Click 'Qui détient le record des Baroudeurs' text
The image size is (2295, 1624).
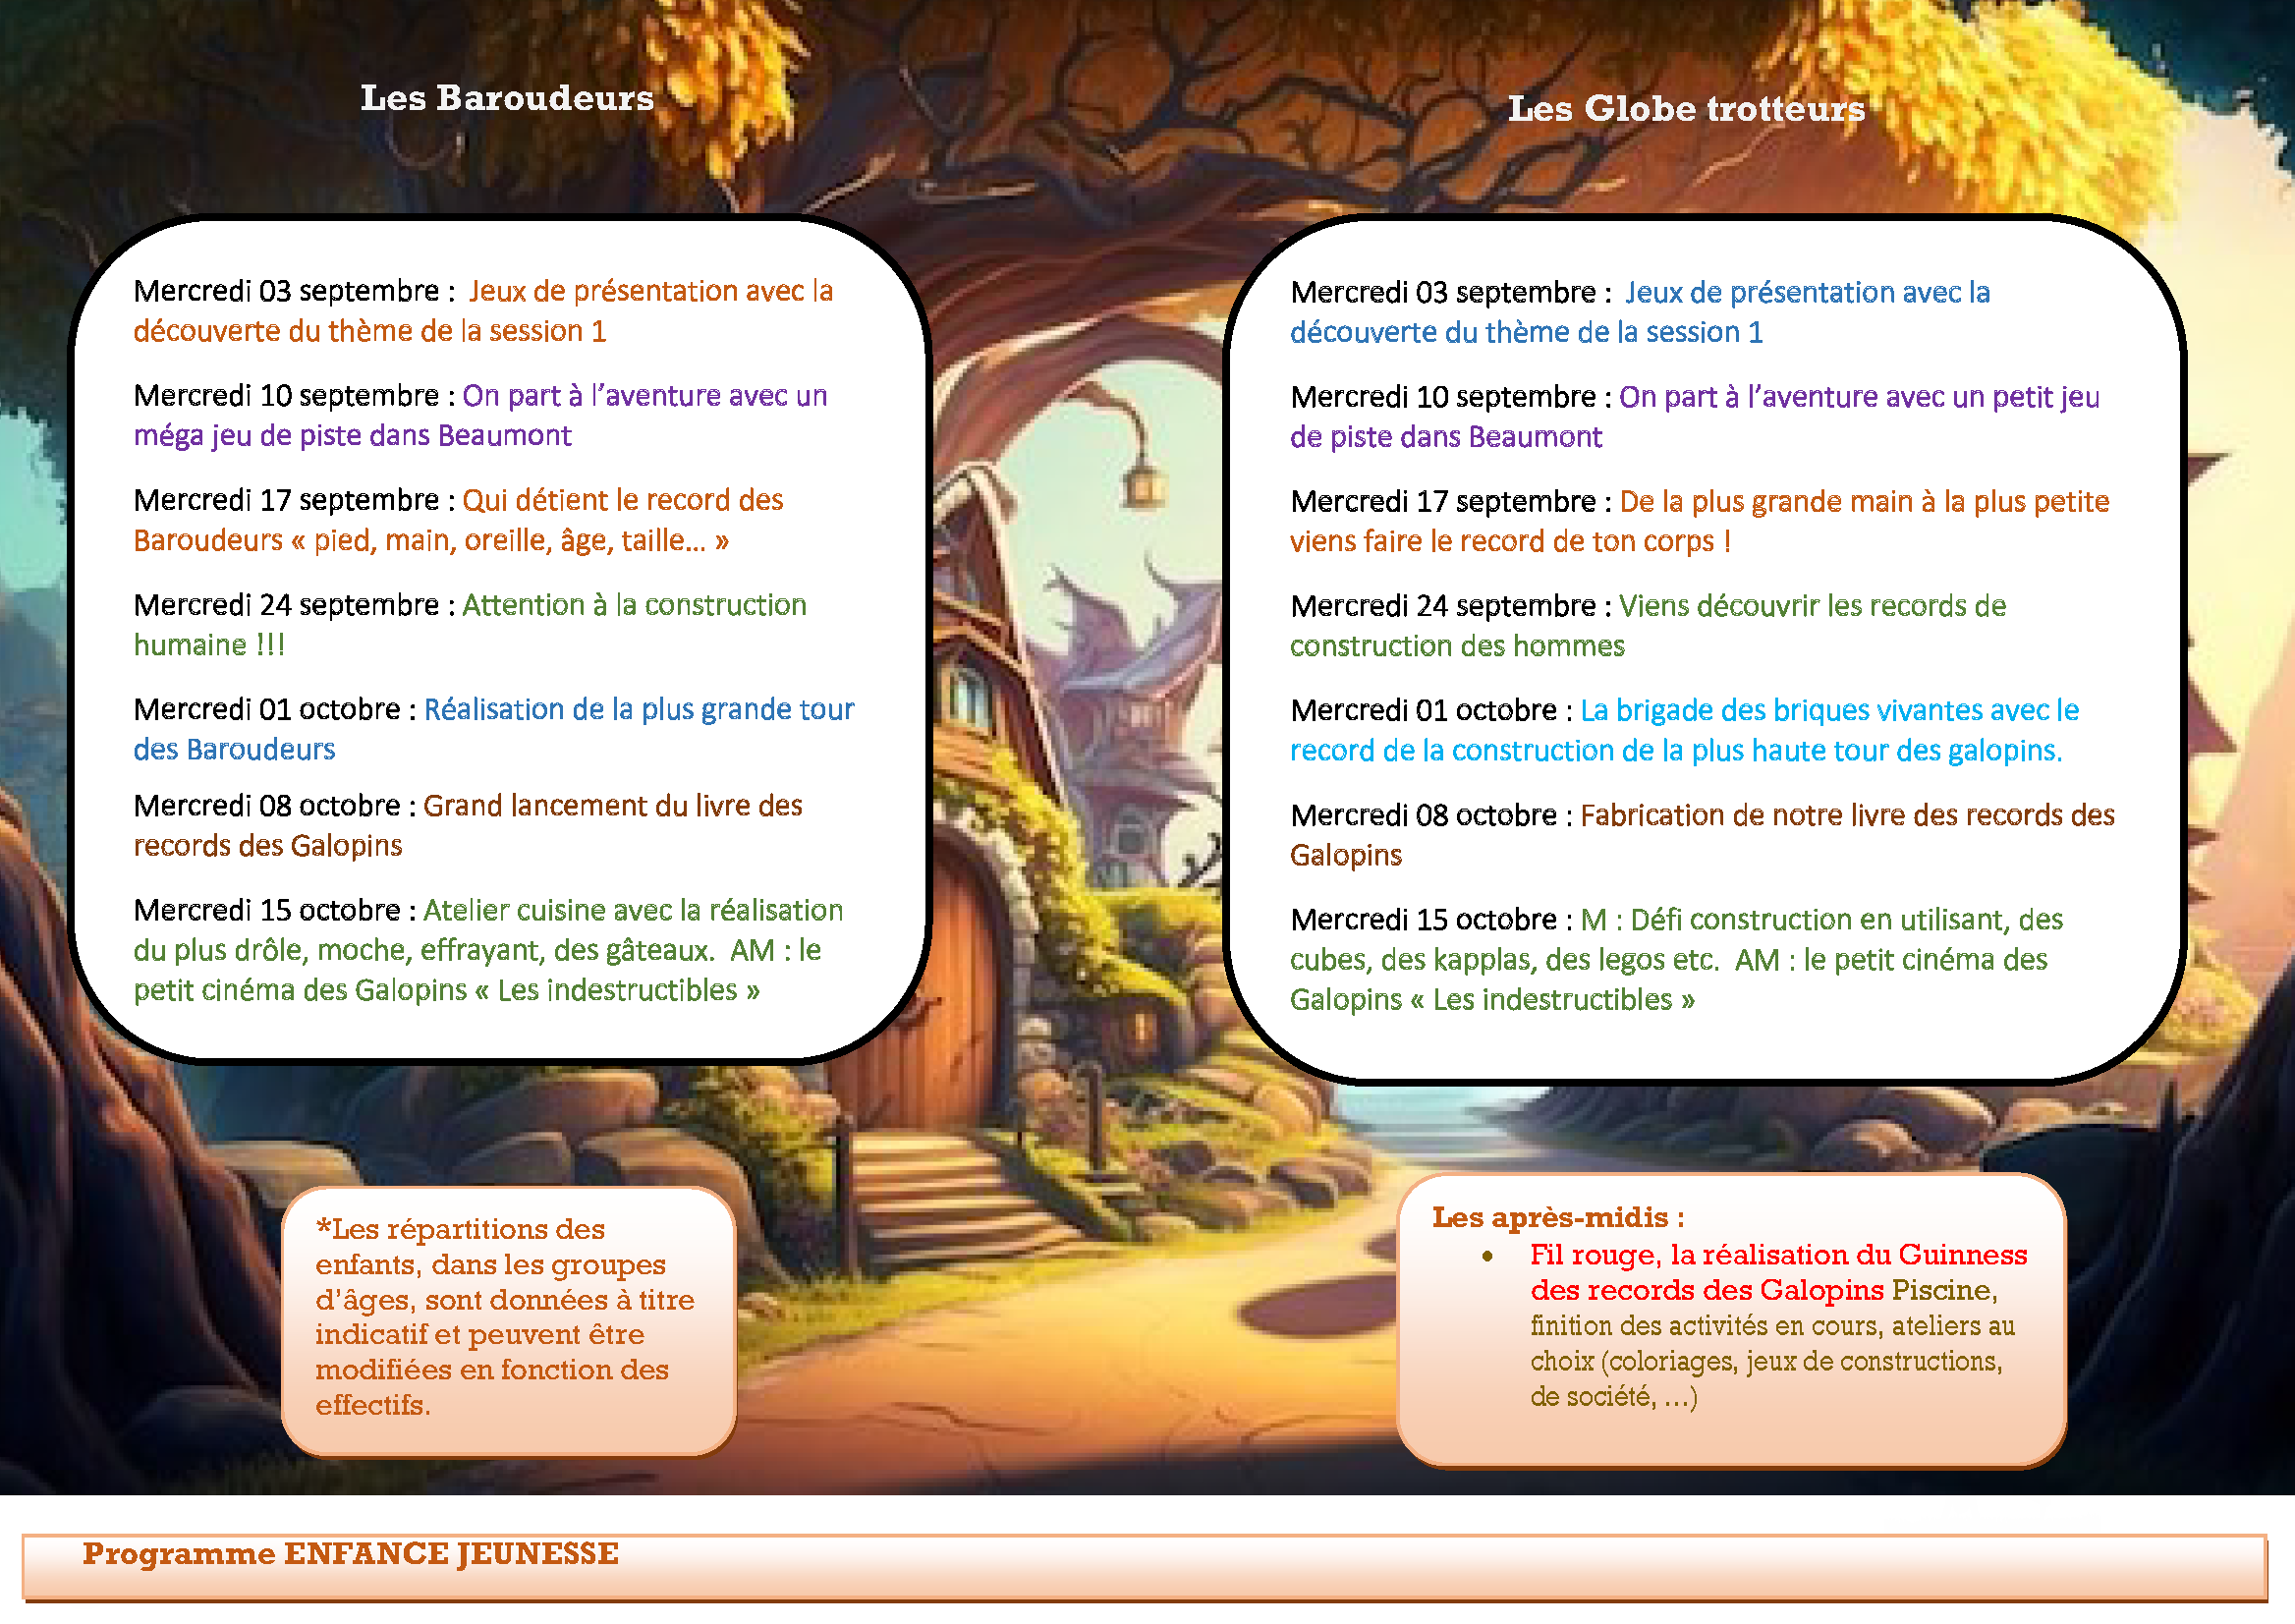(622, 500)
